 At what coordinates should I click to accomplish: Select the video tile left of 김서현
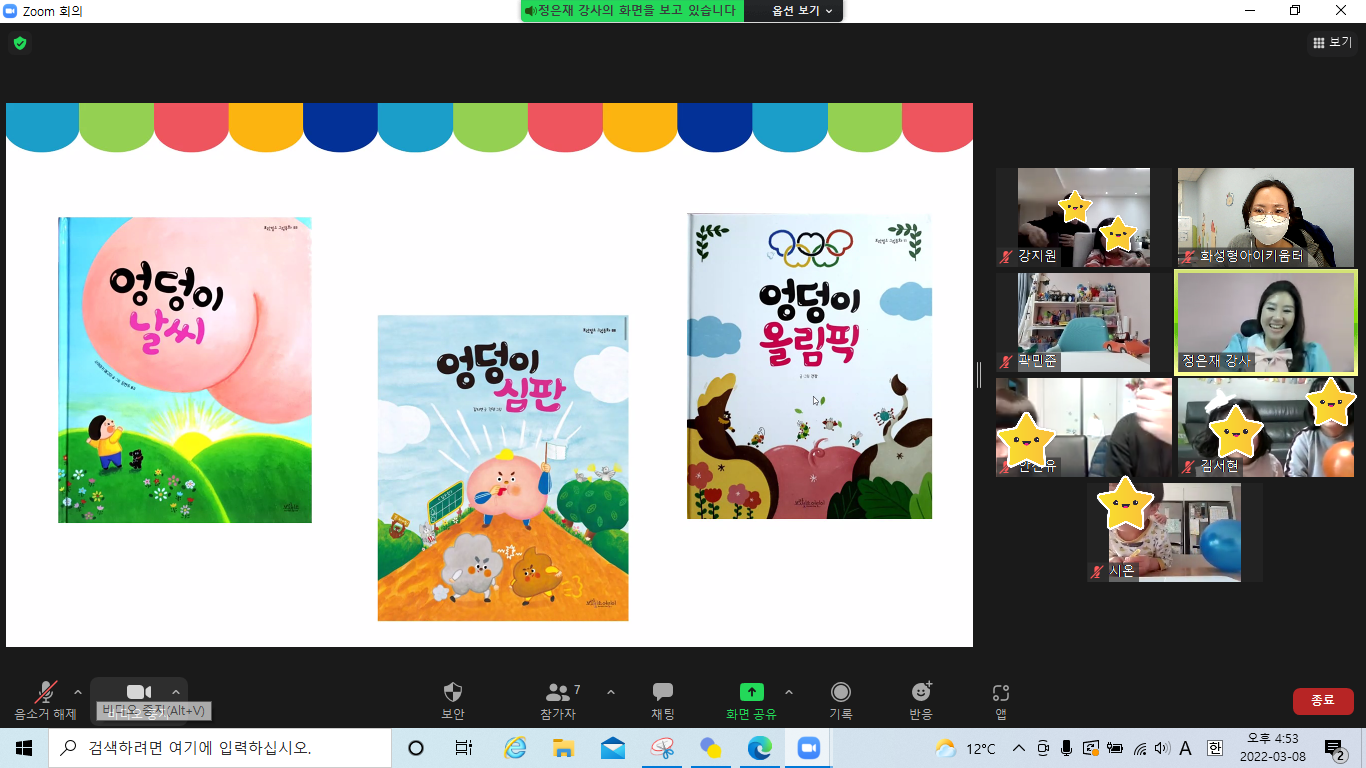click(x=1083, y=427)
